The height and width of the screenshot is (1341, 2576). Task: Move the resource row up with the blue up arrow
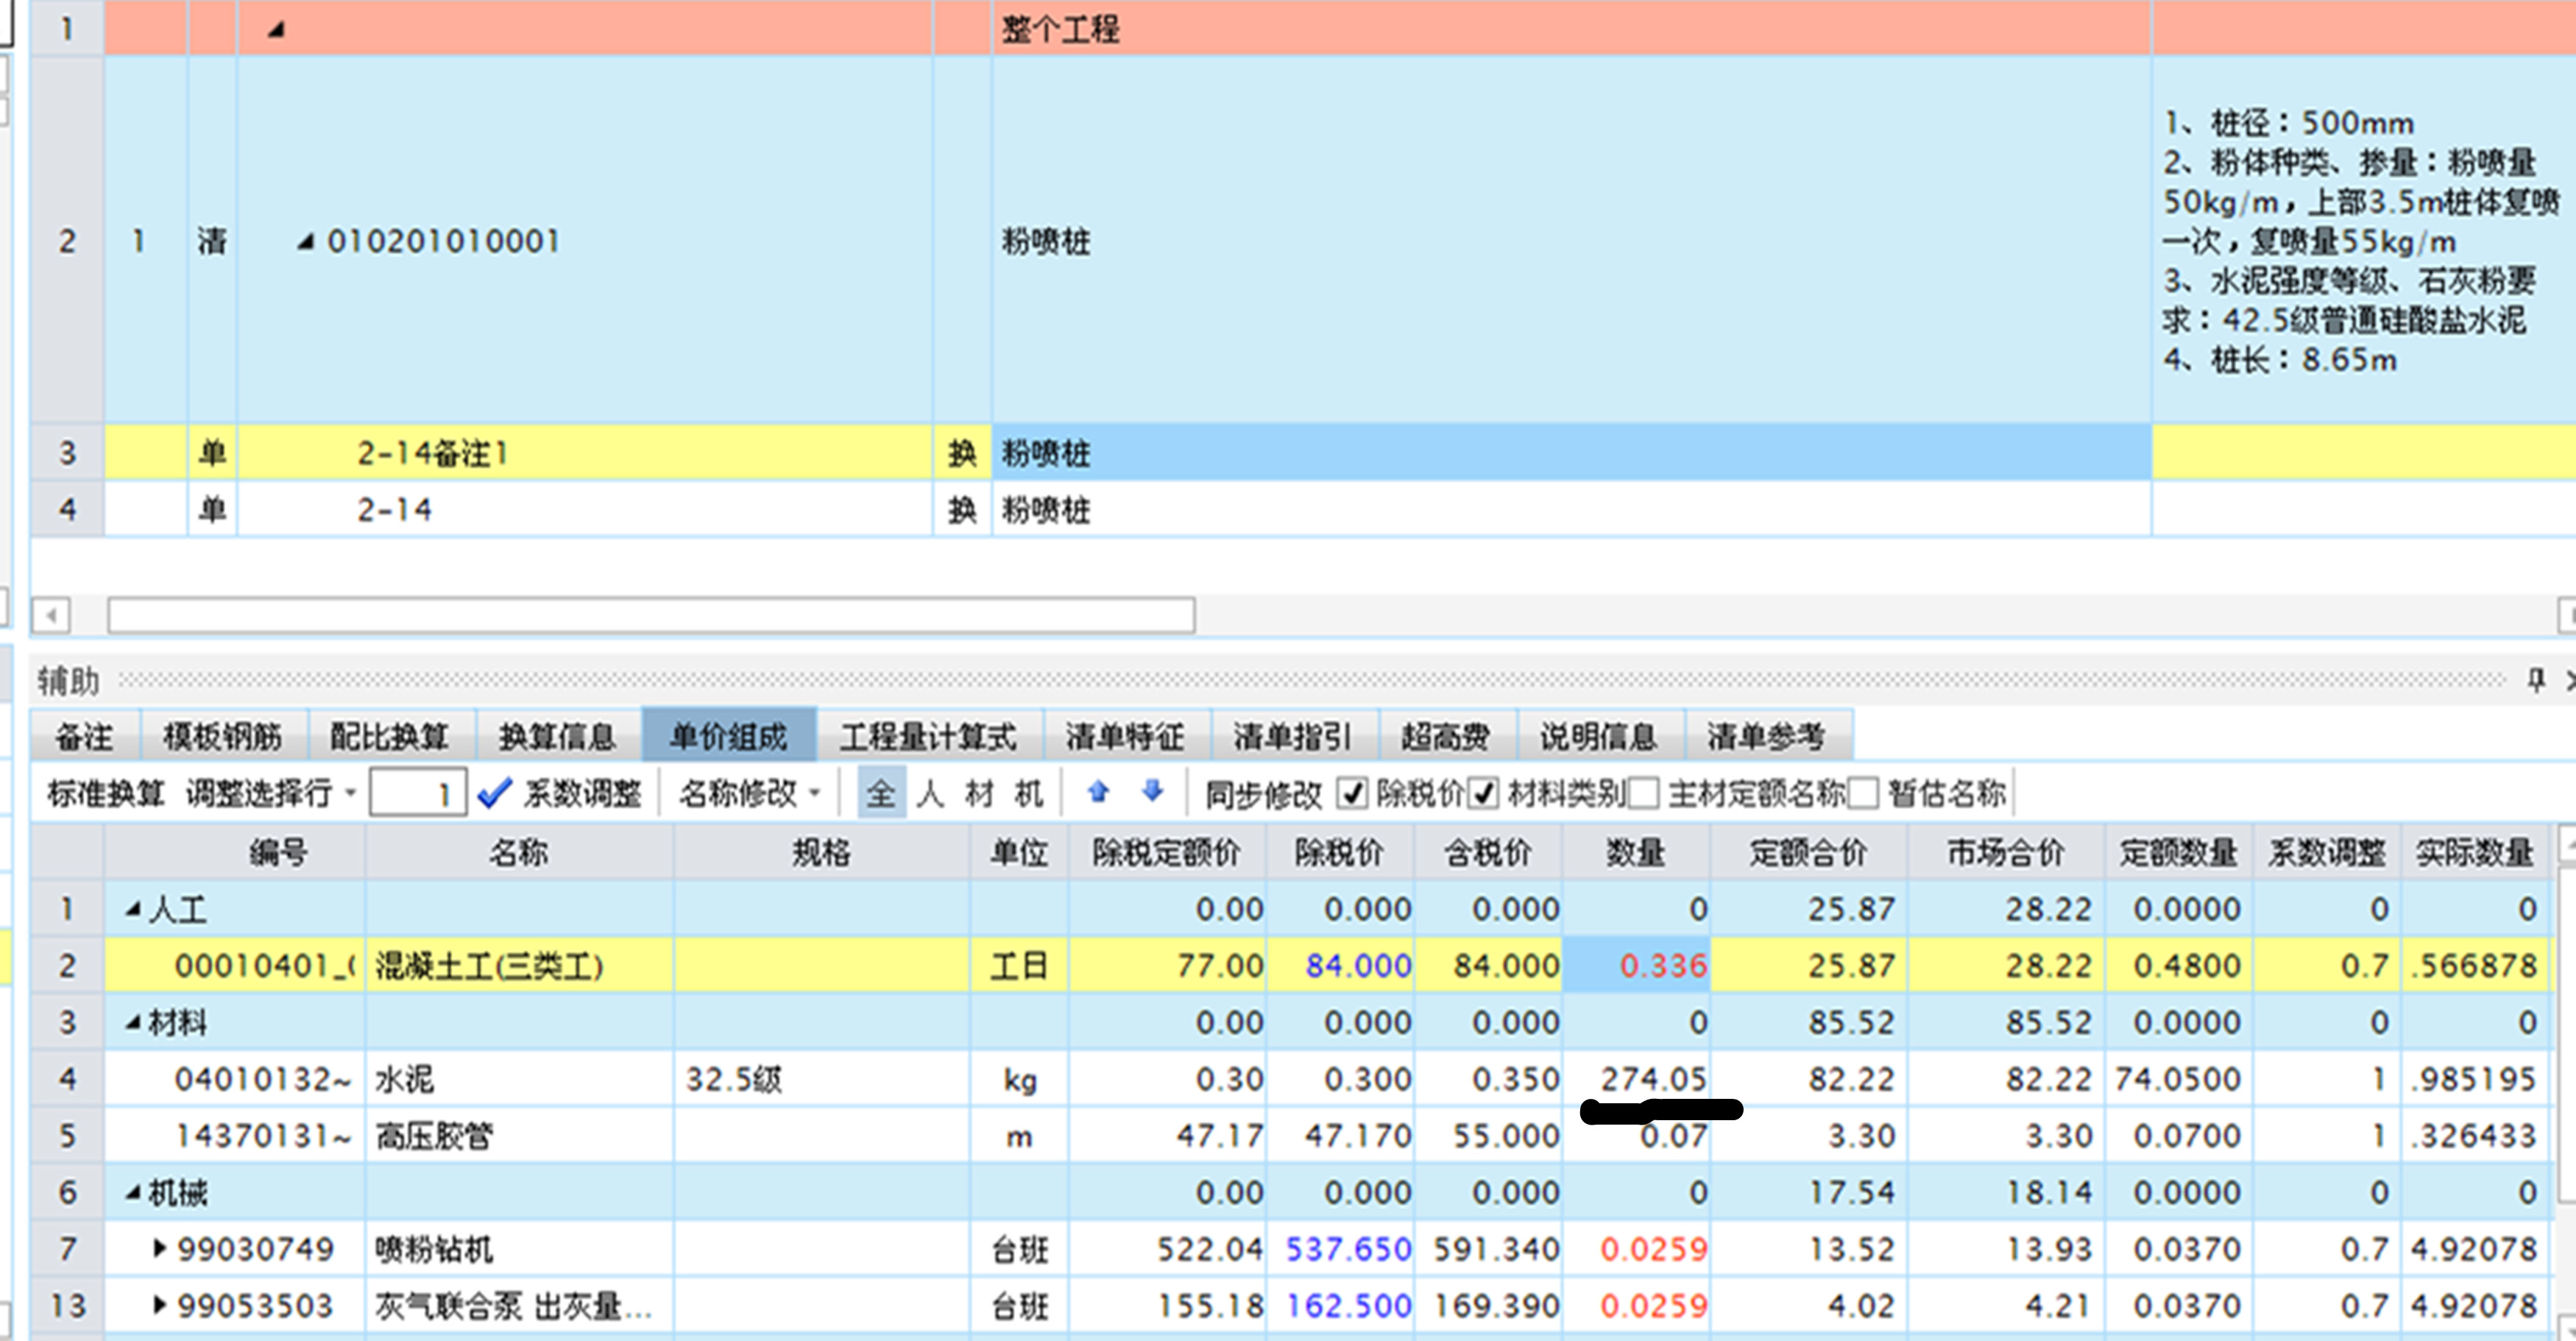click(x=1098, y=792)
